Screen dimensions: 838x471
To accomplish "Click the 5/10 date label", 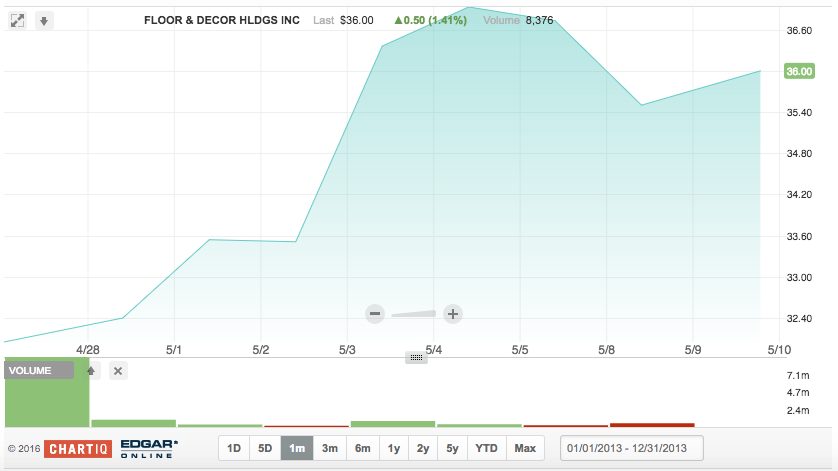I will (x=779, y=350).
